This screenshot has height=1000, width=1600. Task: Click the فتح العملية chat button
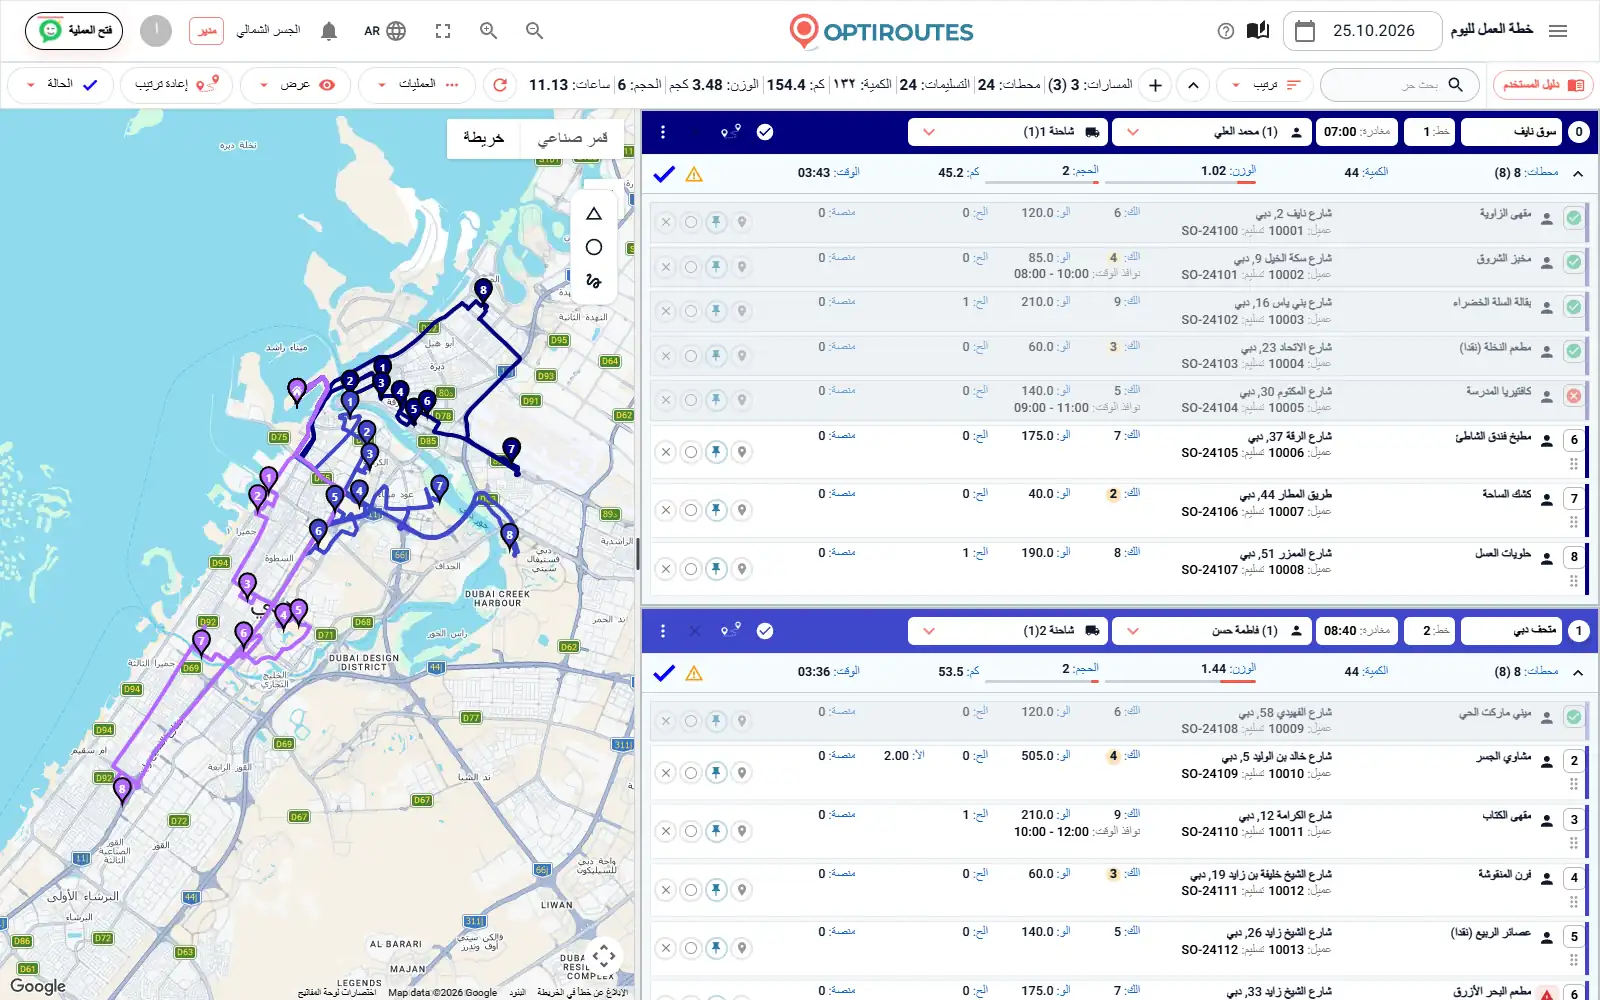coord(74,31)
